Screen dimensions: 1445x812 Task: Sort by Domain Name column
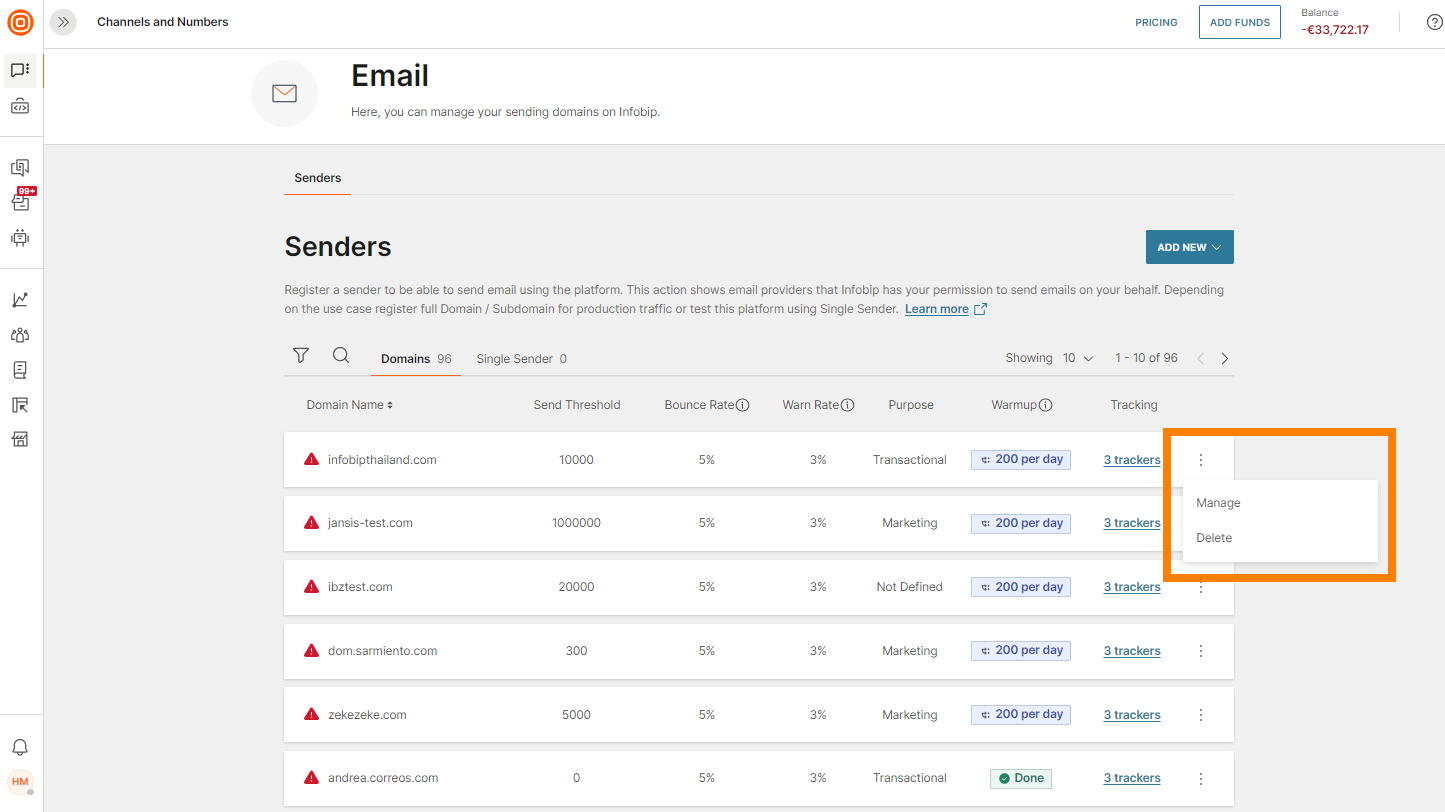coord(349,405)
